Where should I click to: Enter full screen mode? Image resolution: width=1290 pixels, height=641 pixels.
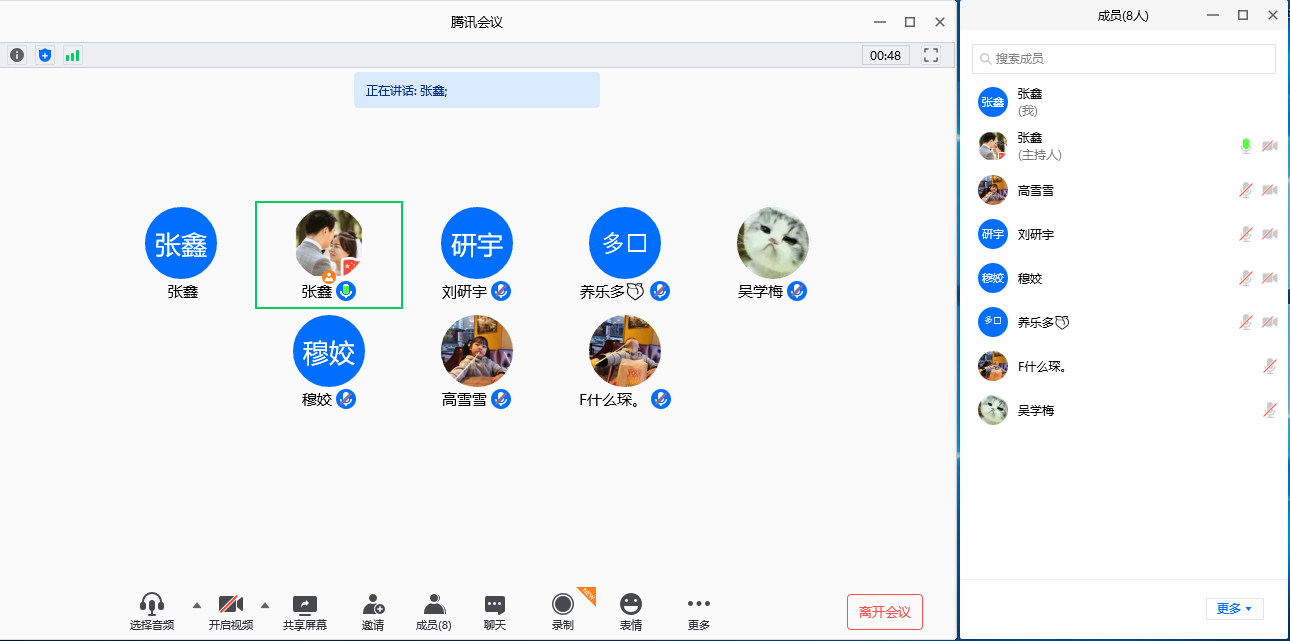coord(931,55)
